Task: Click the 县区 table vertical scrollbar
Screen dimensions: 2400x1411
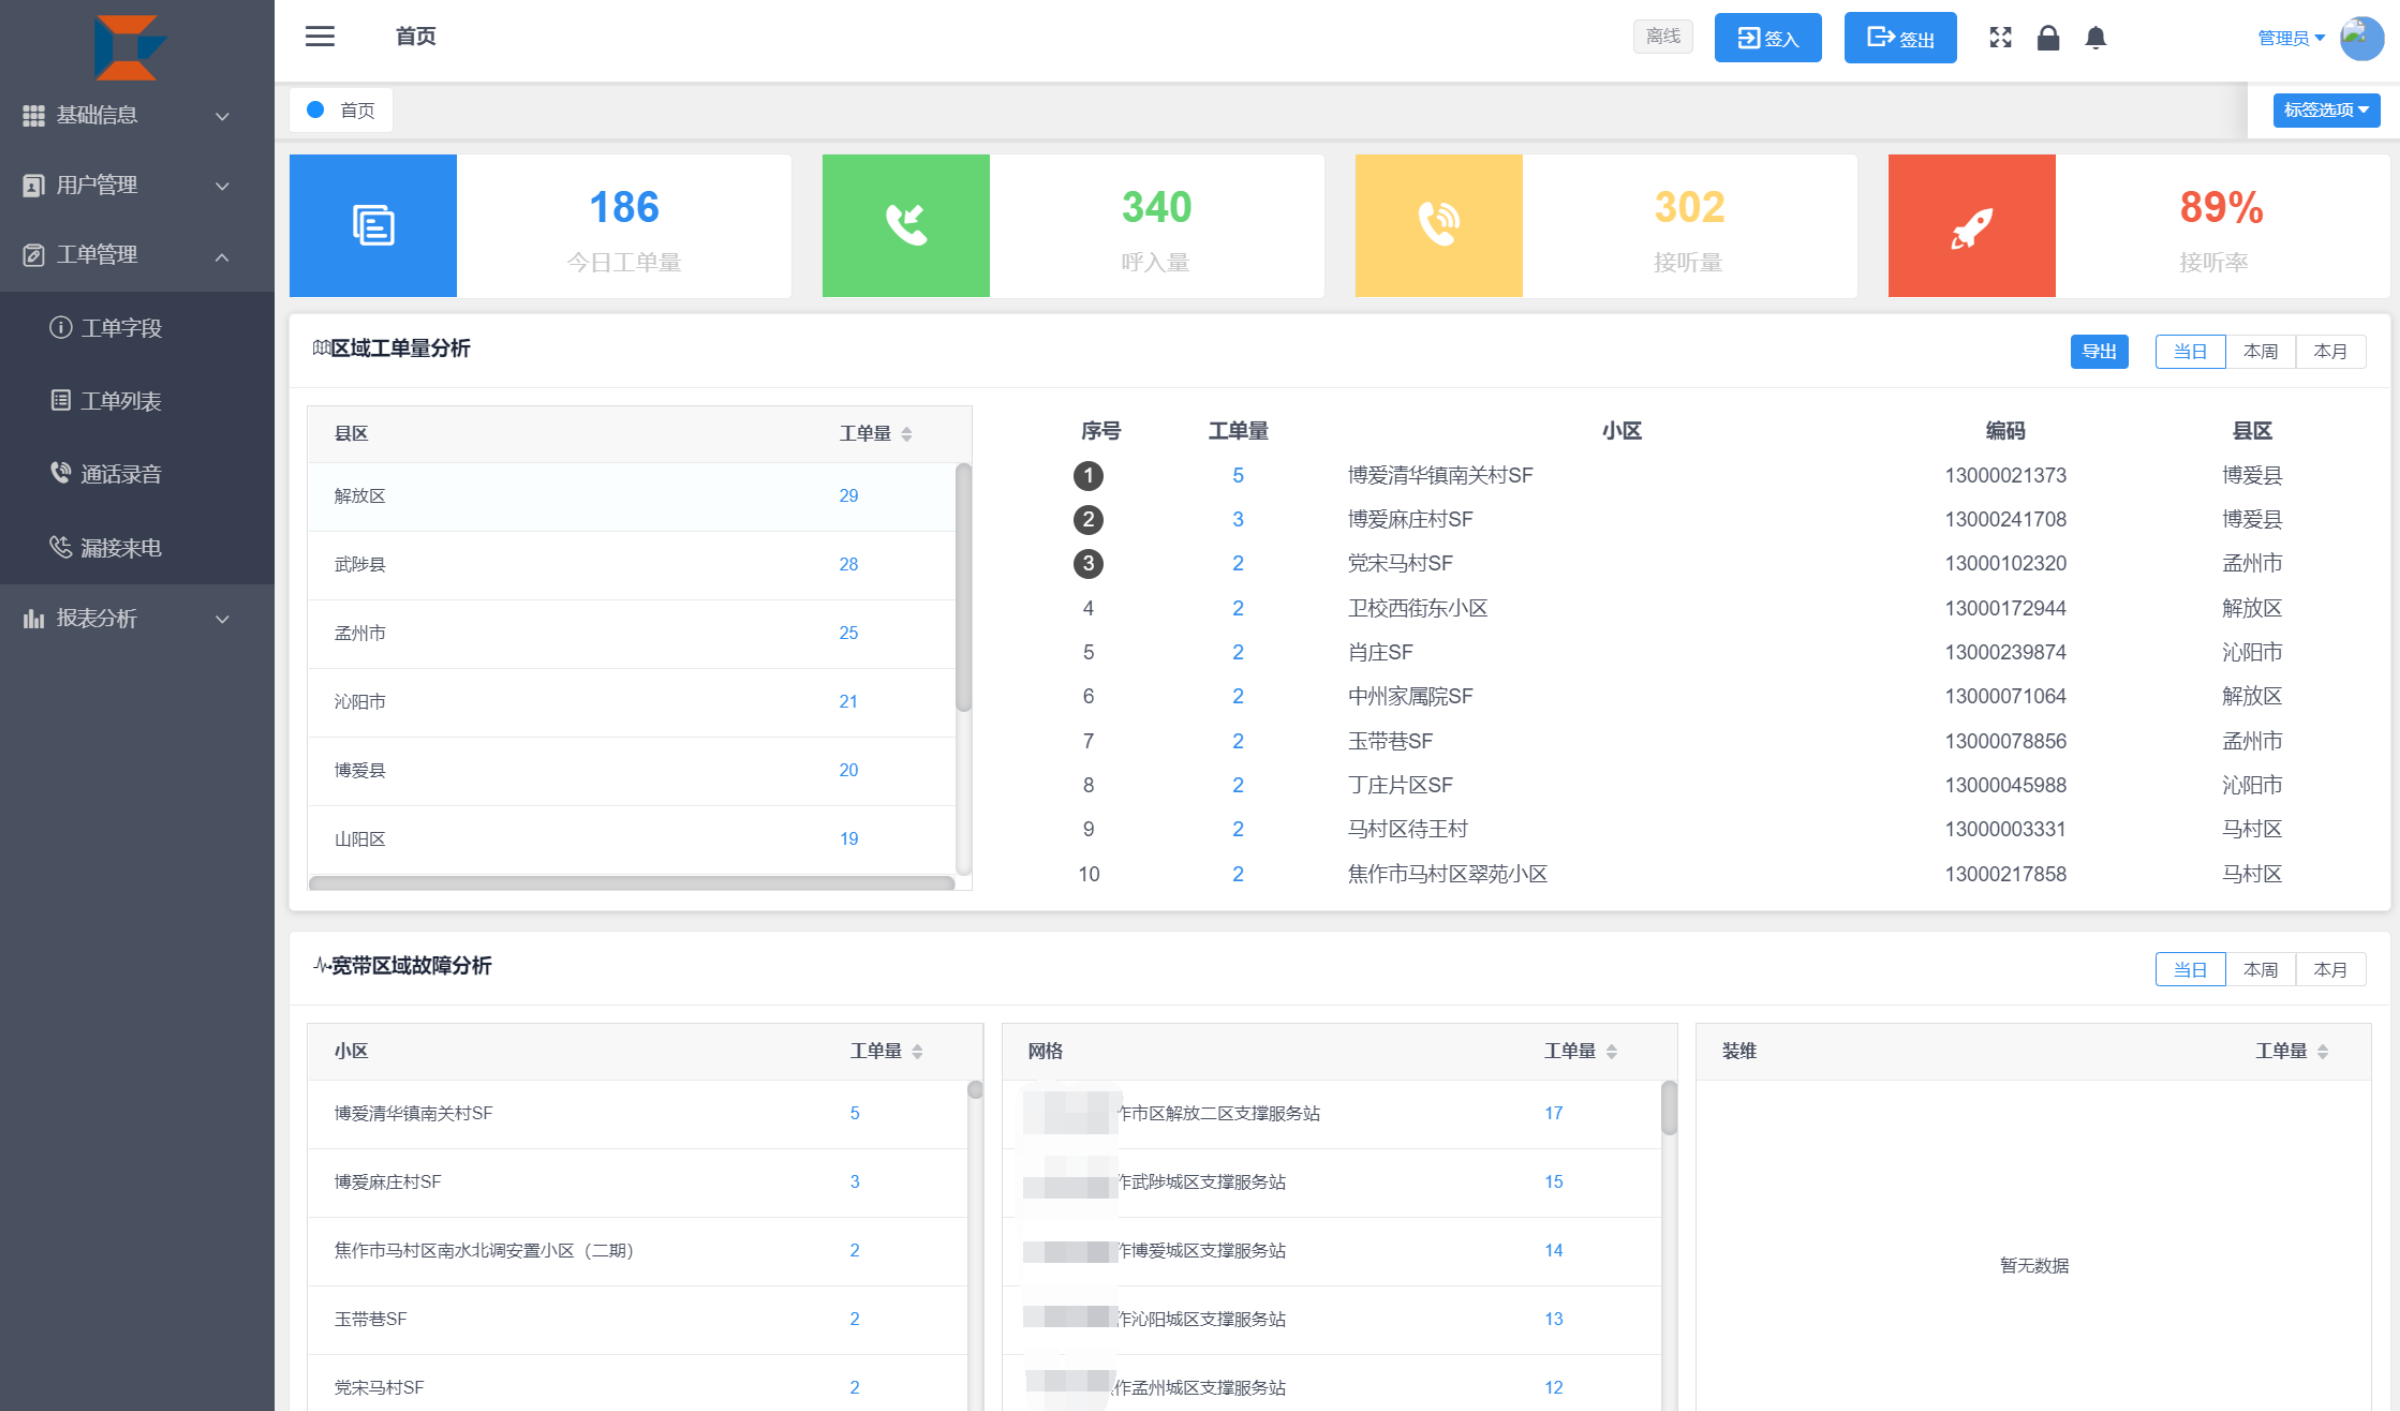Action: tap(963, 590)
